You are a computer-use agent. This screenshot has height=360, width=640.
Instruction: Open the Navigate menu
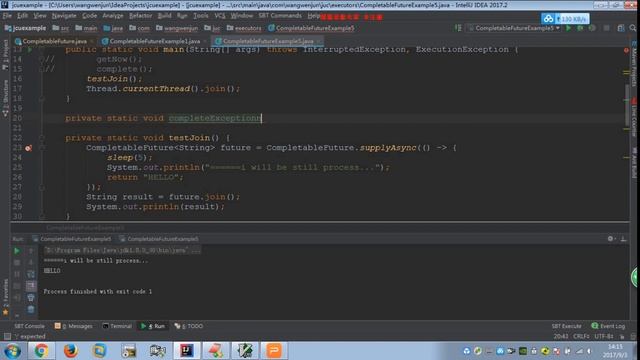(x=64, y=16)
